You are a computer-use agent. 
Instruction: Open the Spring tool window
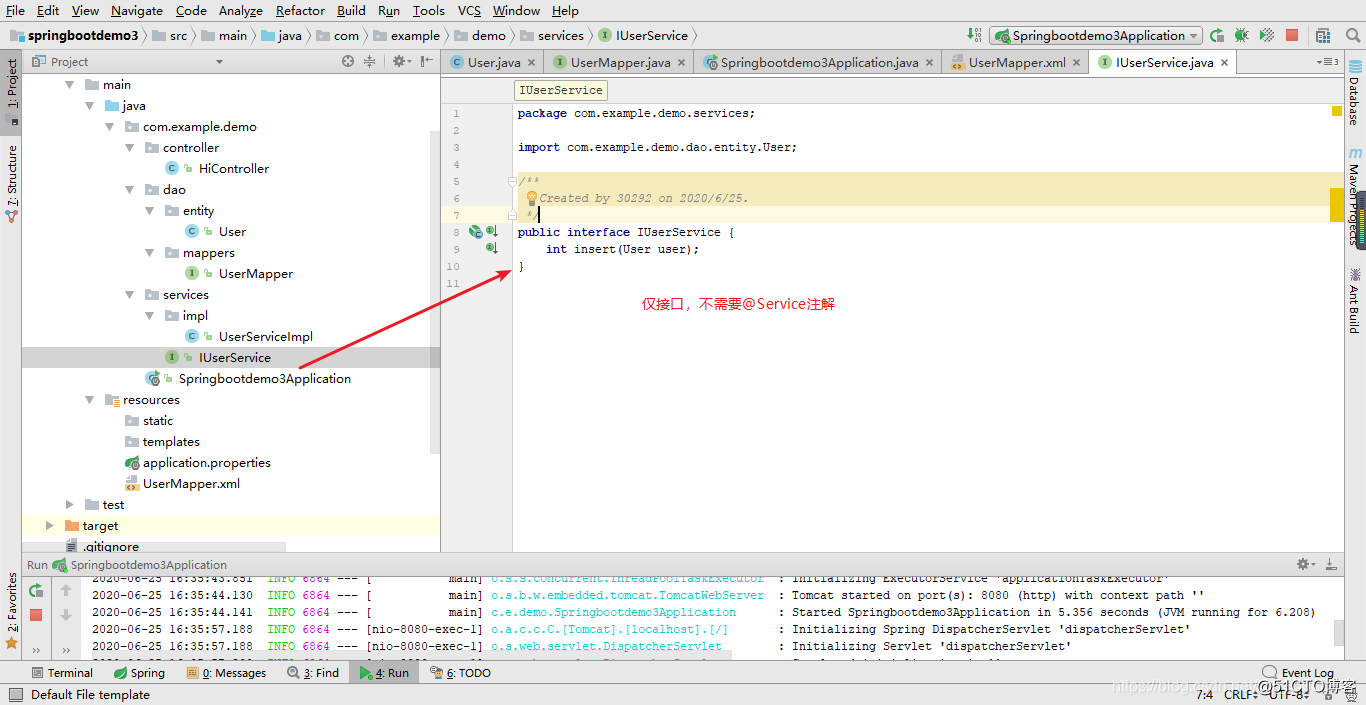point(139,673)
